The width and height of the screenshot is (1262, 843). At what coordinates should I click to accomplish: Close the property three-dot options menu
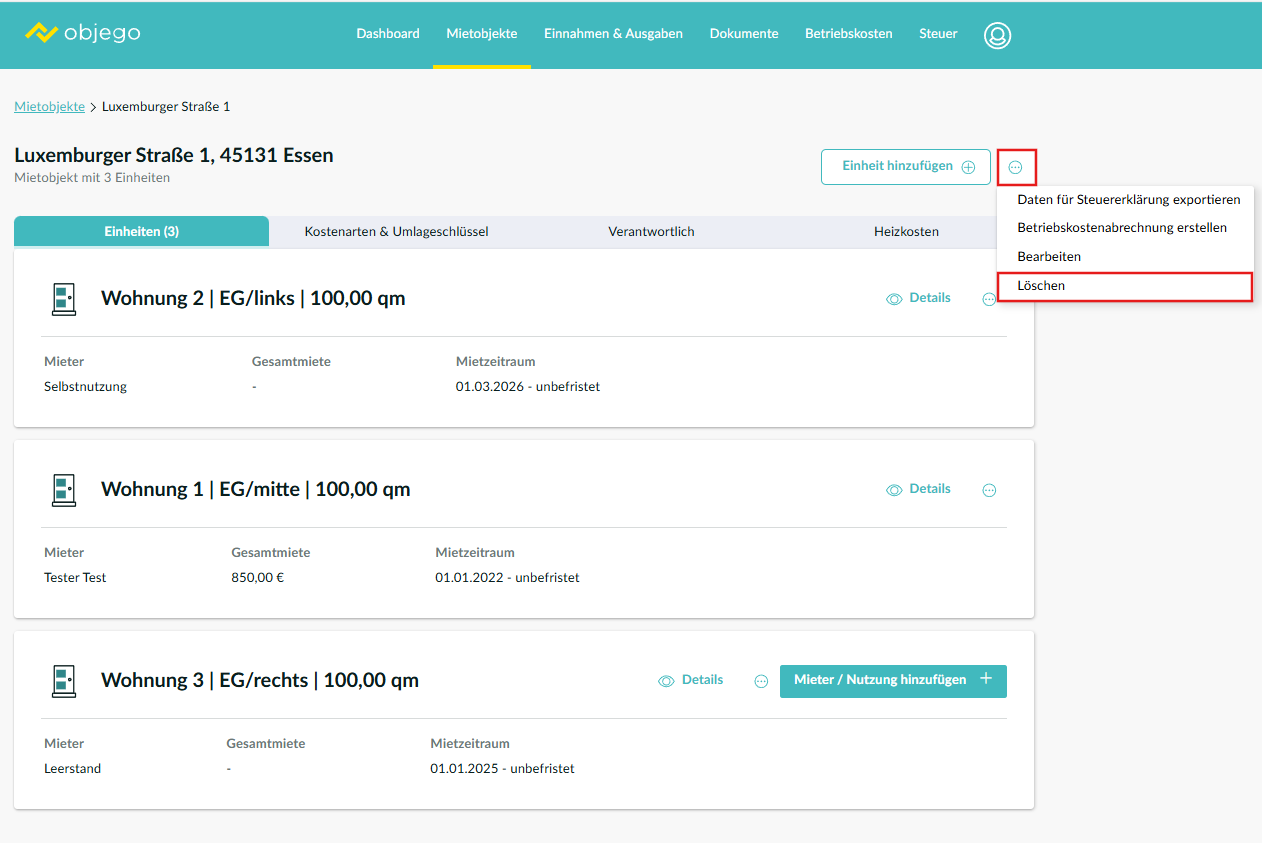(1016, 168)
